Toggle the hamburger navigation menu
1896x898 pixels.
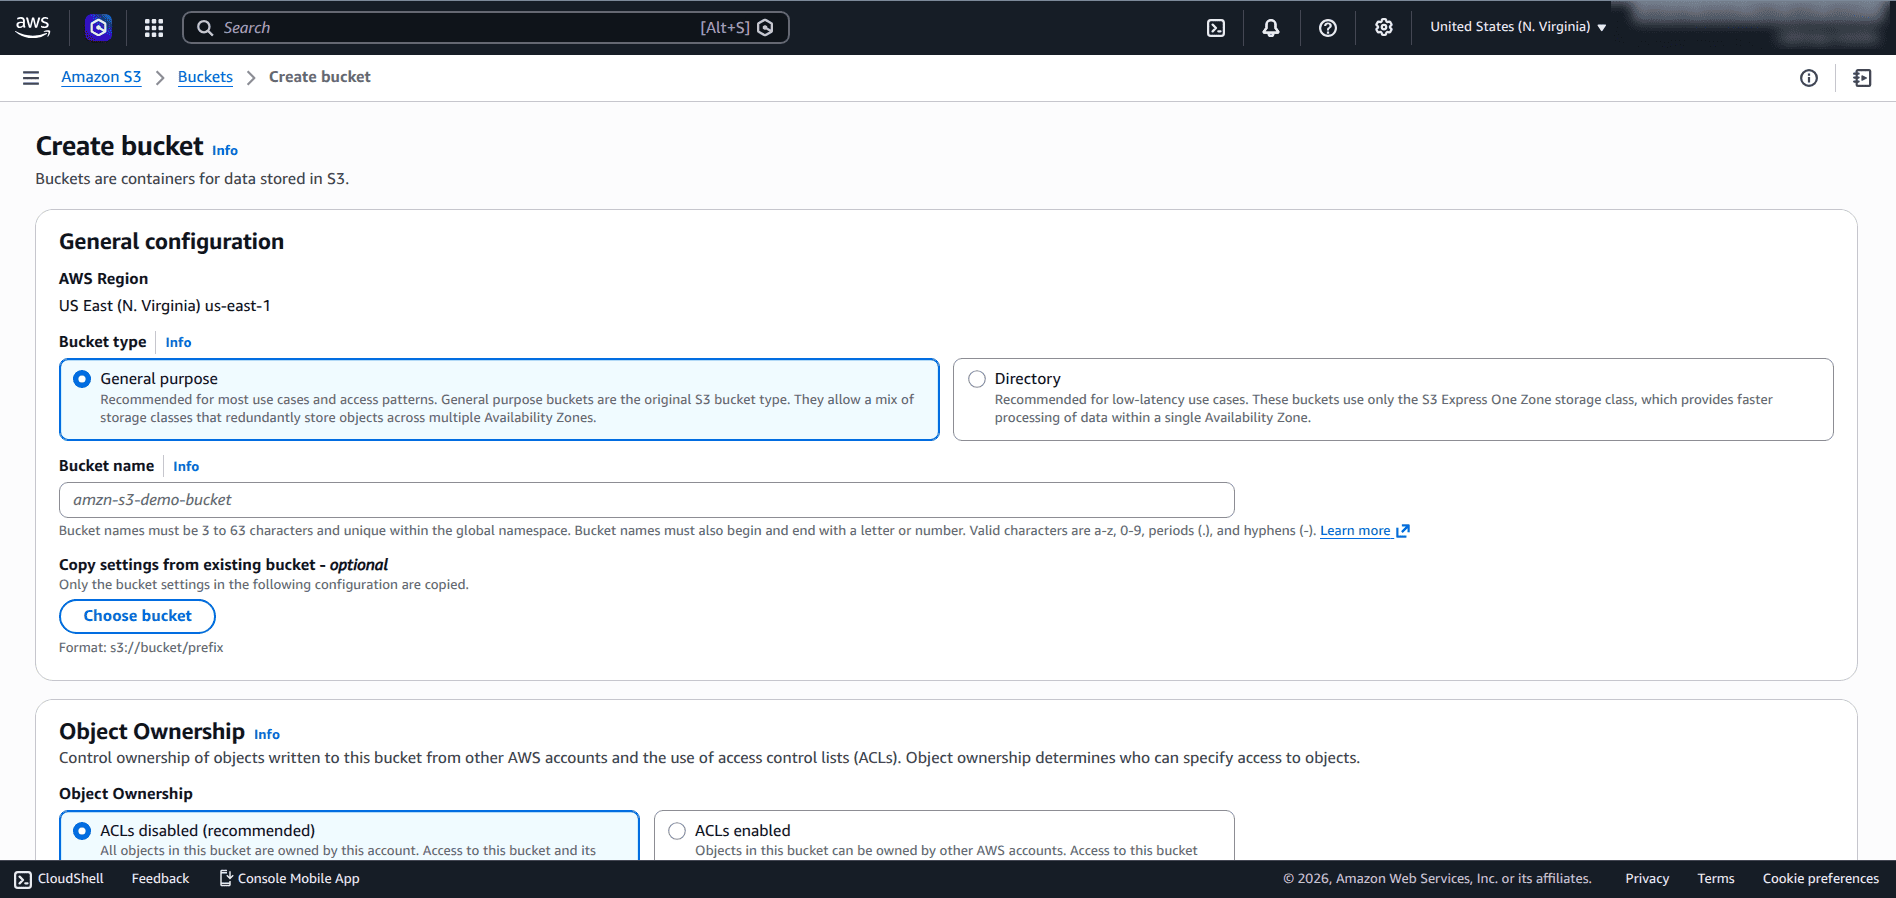coord(31,78)
